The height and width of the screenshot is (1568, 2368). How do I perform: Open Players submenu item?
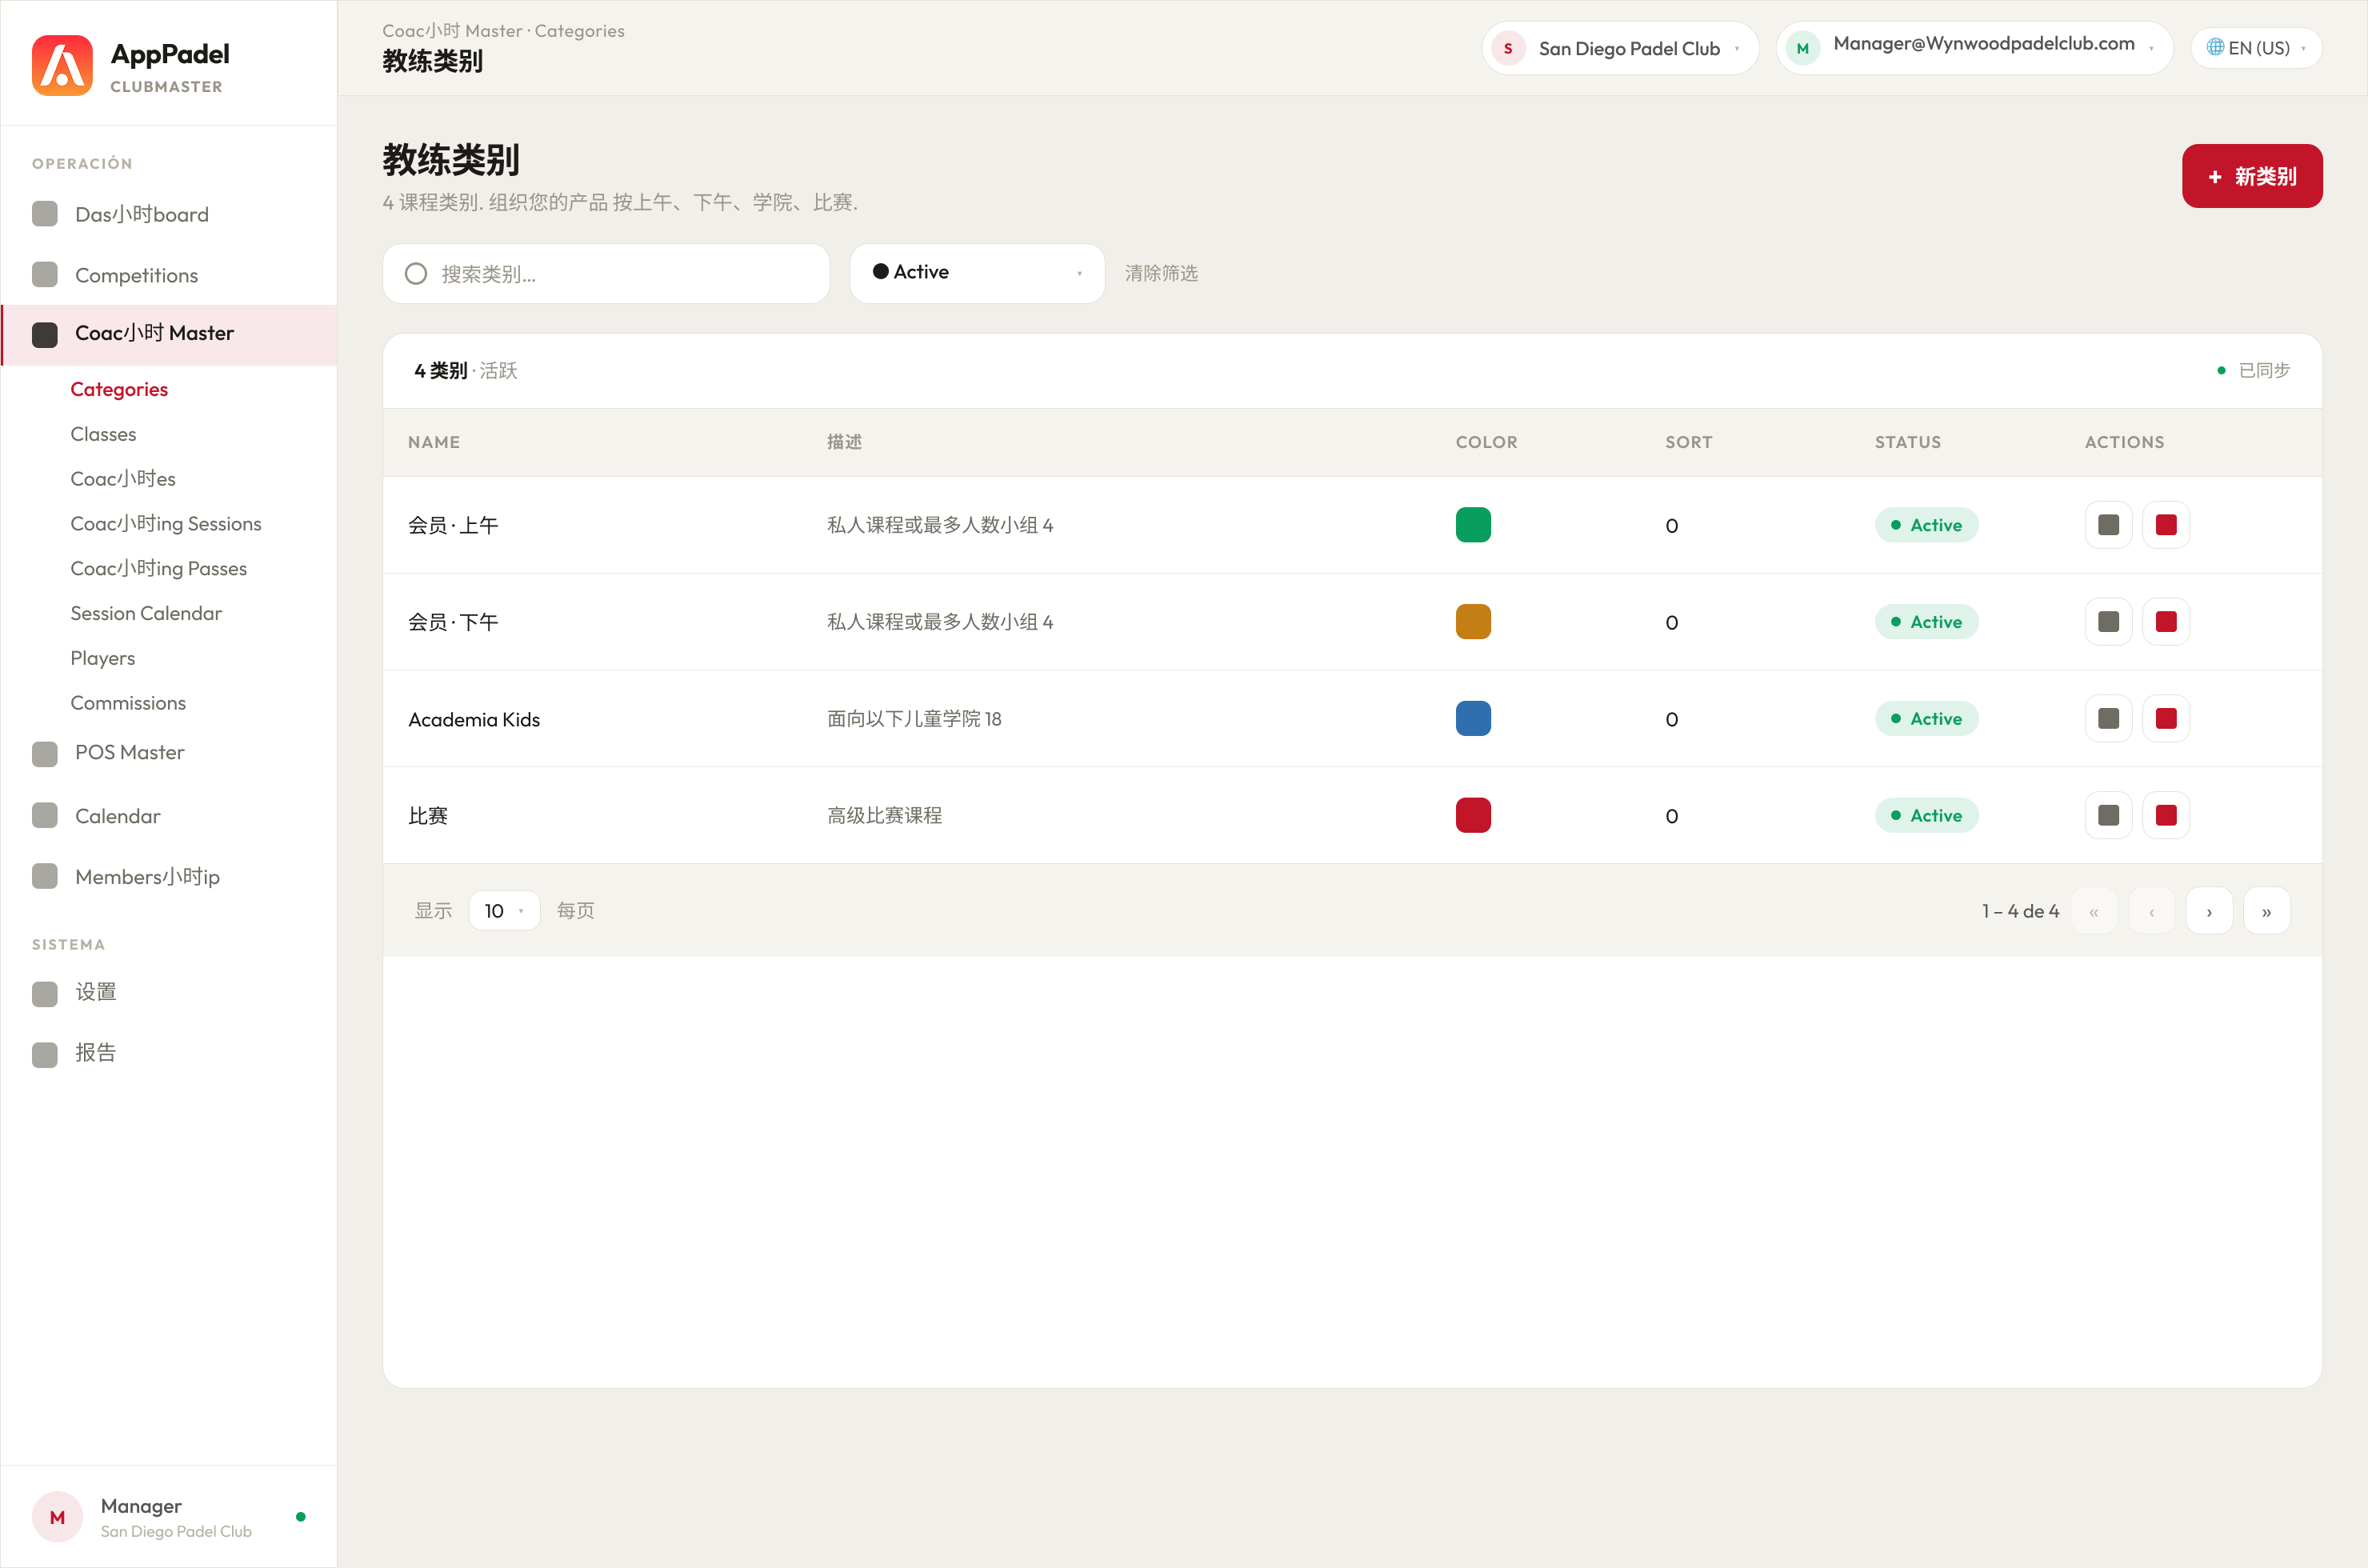tap(103, 658)
